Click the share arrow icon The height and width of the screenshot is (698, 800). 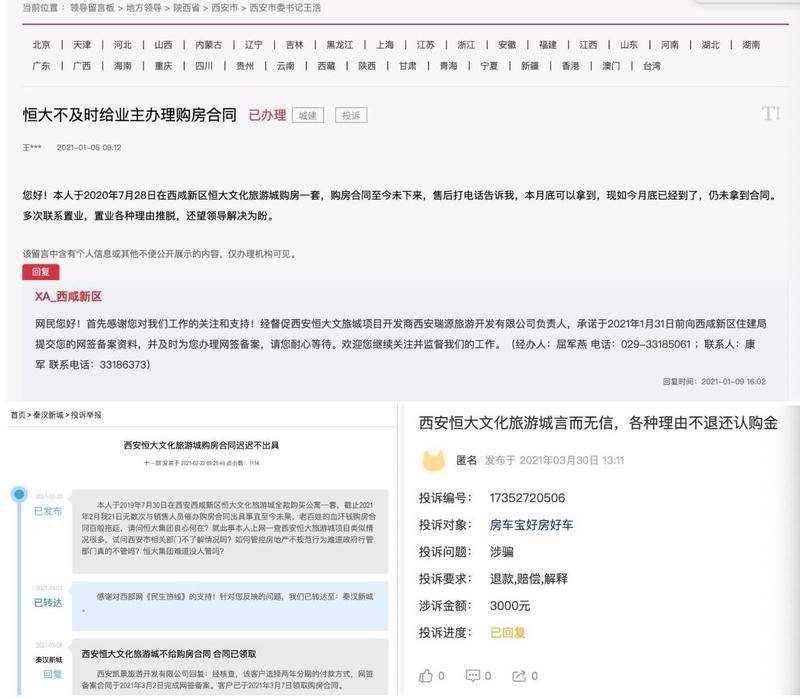pos(519,676)
